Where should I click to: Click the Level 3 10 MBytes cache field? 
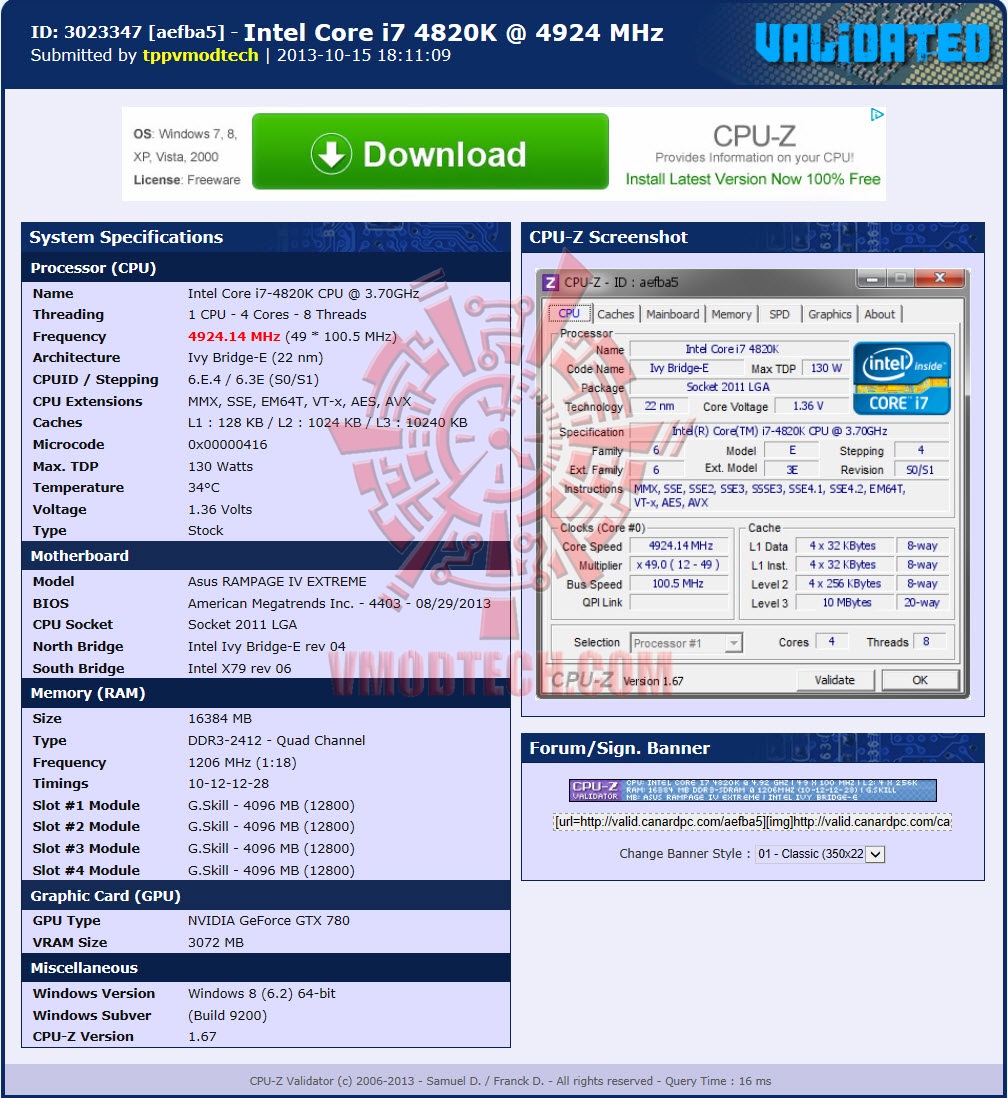click(846, 602)
